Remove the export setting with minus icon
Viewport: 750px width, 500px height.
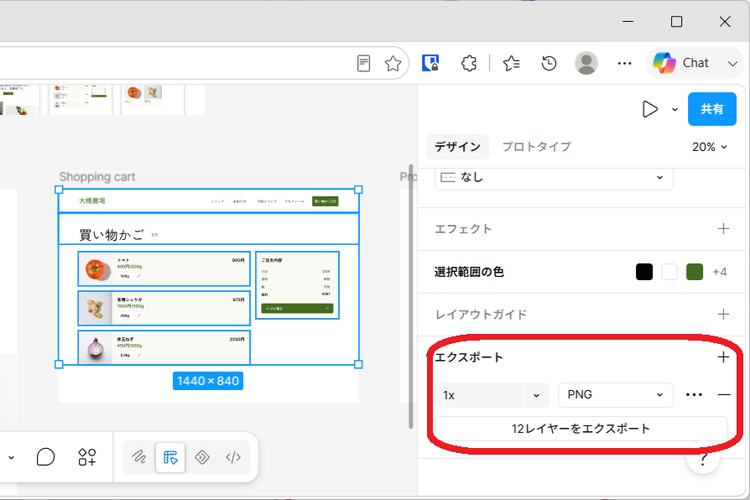724,395
